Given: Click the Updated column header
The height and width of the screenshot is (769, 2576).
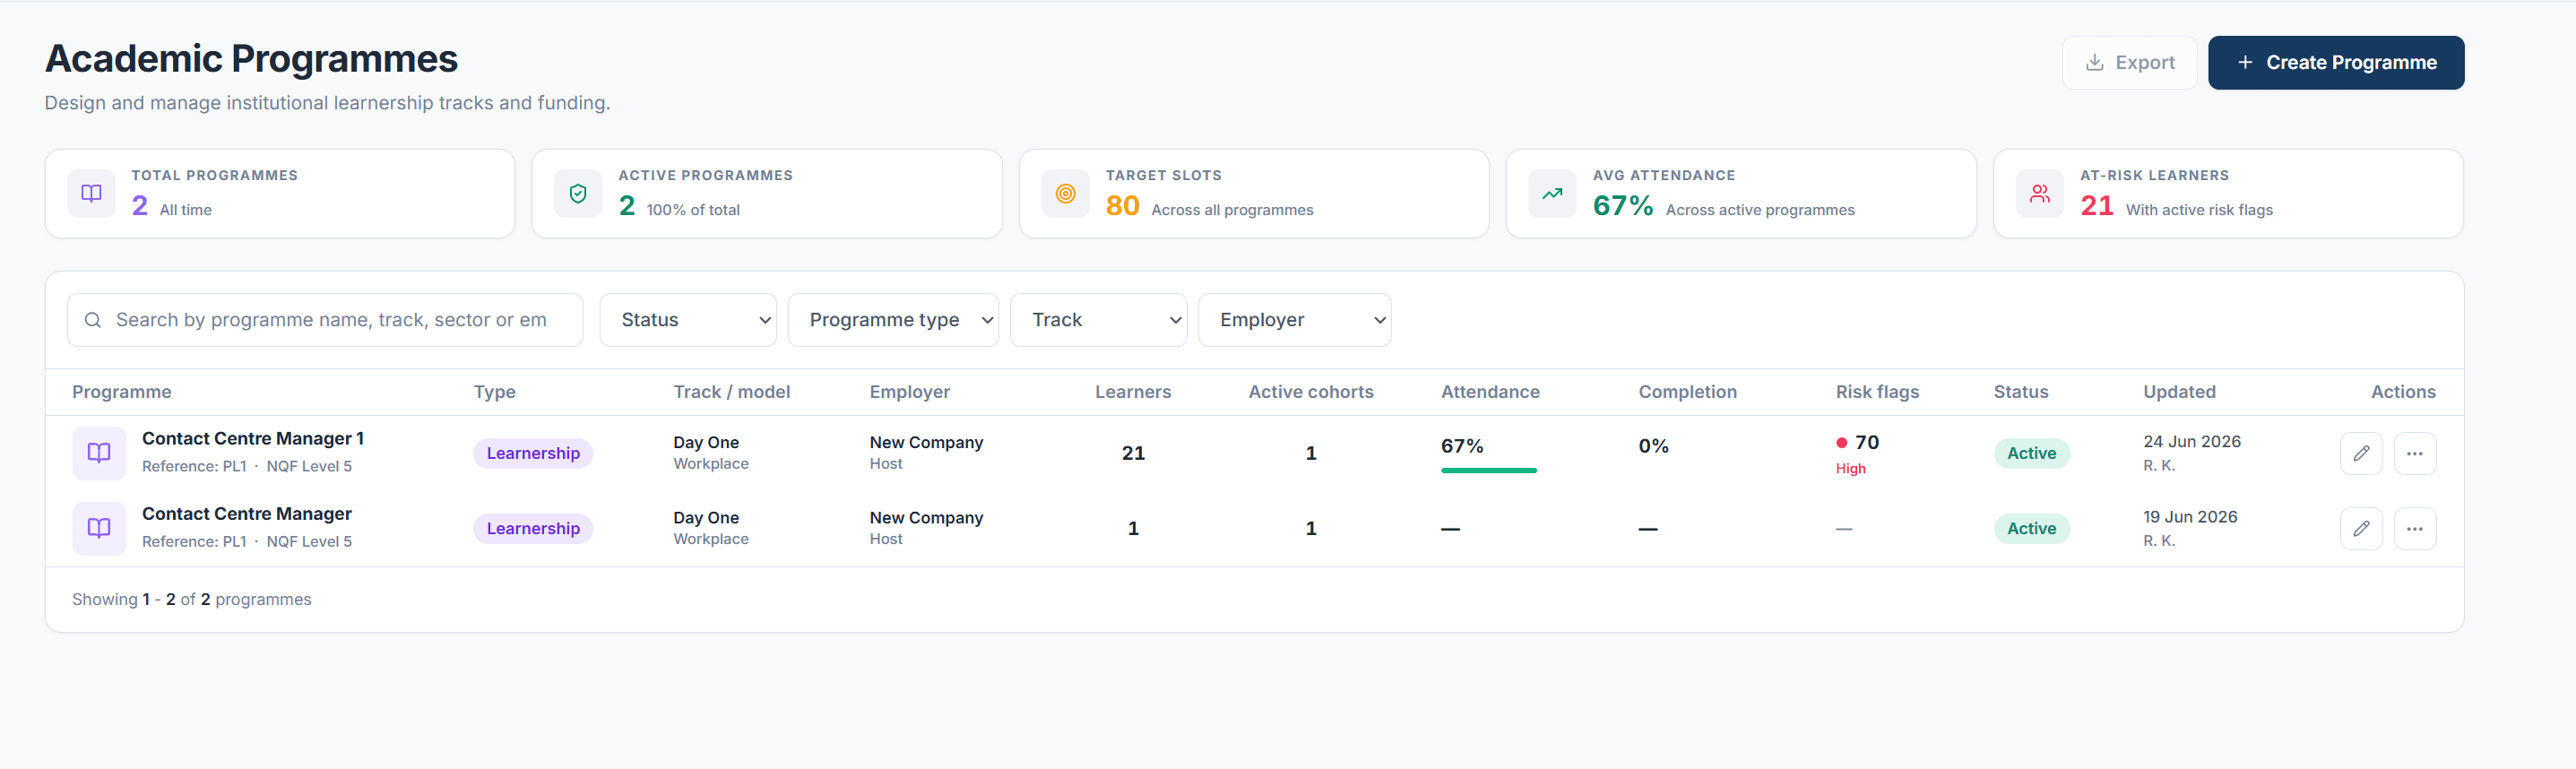Looking at the screenshot, I should [2179, 392].
